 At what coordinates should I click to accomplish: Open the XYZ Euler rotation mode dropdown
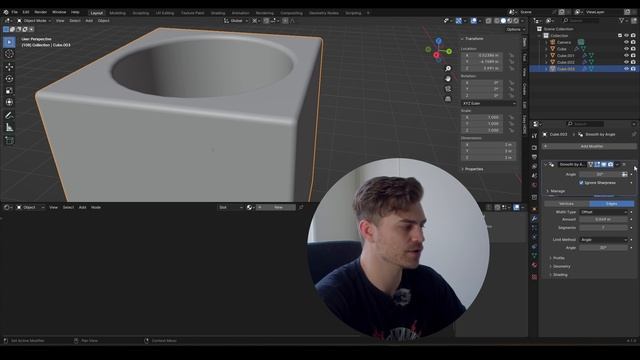pyautogui.click(x=489, y=103)
